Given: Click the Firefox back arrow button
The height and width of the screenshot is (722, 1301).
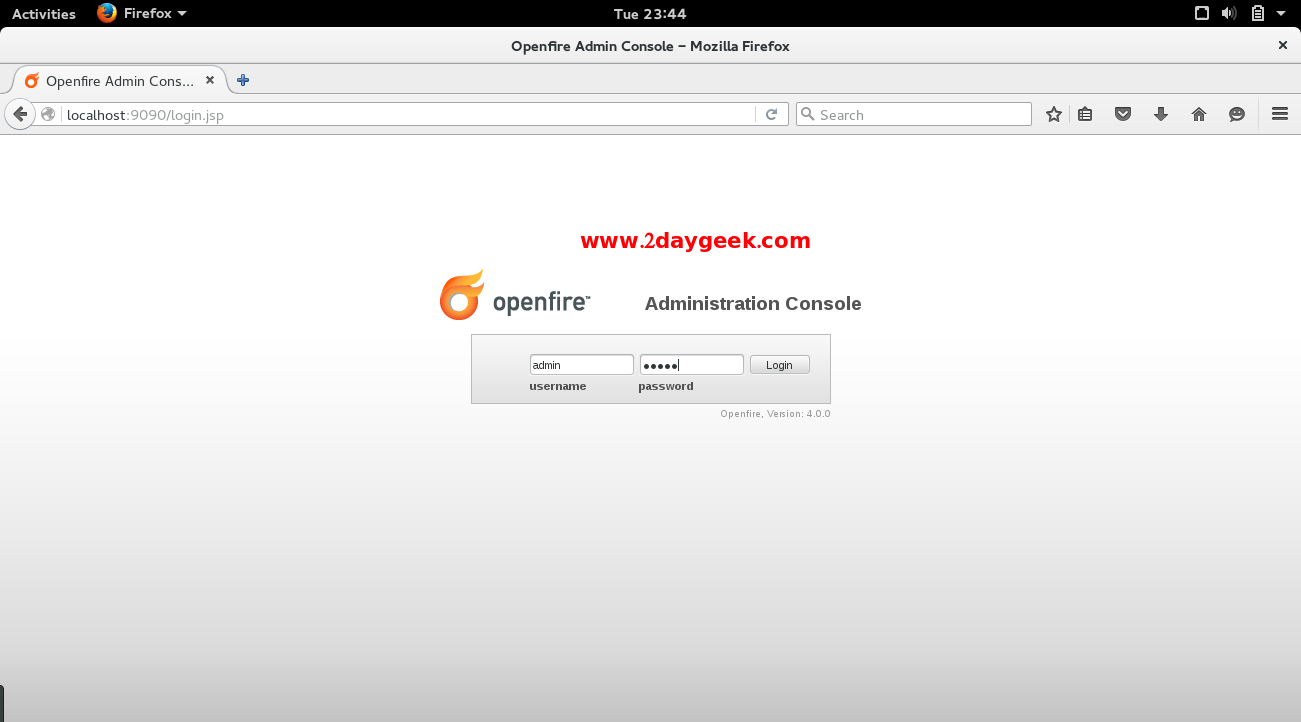Looking at the screenshot, I should click(20, 114).
